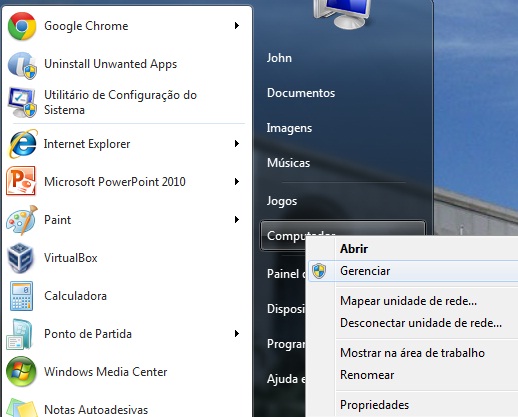Image resolution: width=518 pixels, height=417 pixels.
Task: Start Paint via its palette icon
Action: (21, 220)
